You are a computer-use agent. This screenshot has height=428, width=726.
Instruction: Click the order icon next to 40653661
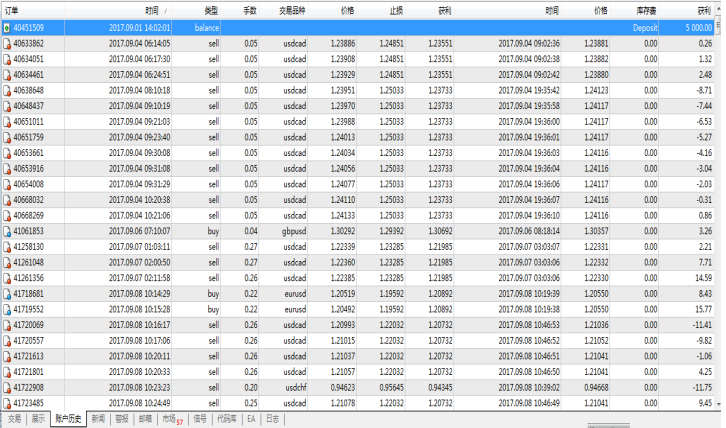coord(7,153)
